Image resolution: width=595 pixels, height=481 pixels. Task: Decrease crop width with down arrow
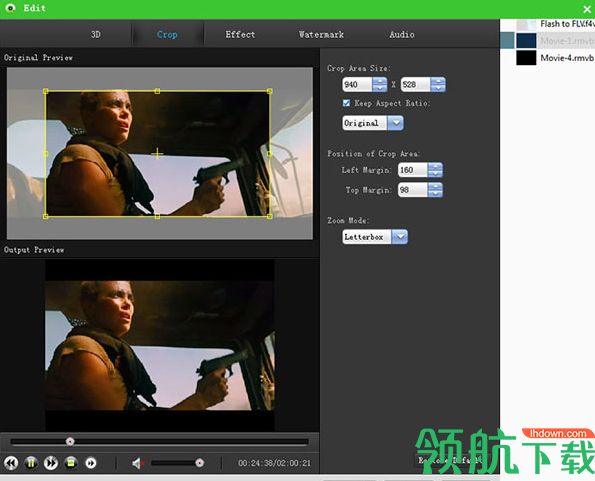pyautogui.click(x=379, y=88)
